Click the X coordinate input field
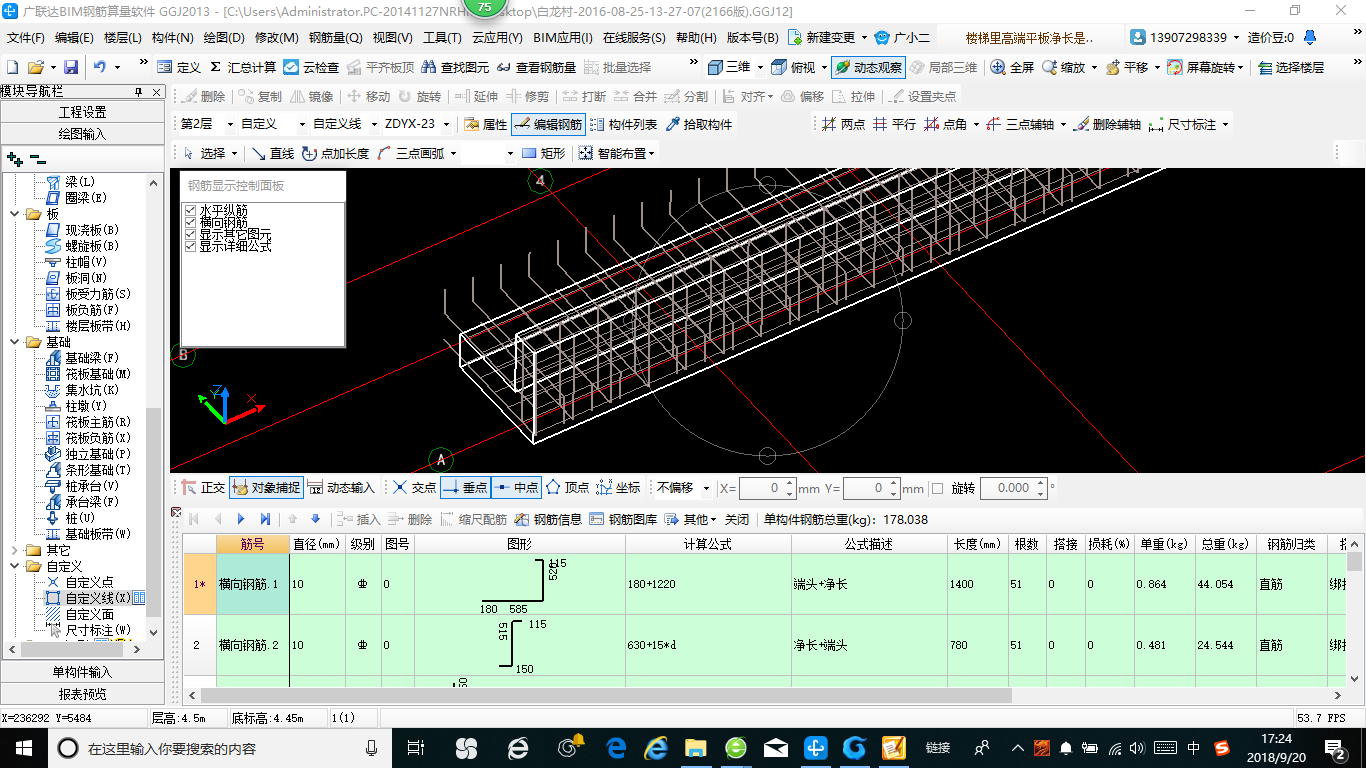Image resolution: width=1366 pixels, height=768 pixels. tap(767, 488)
